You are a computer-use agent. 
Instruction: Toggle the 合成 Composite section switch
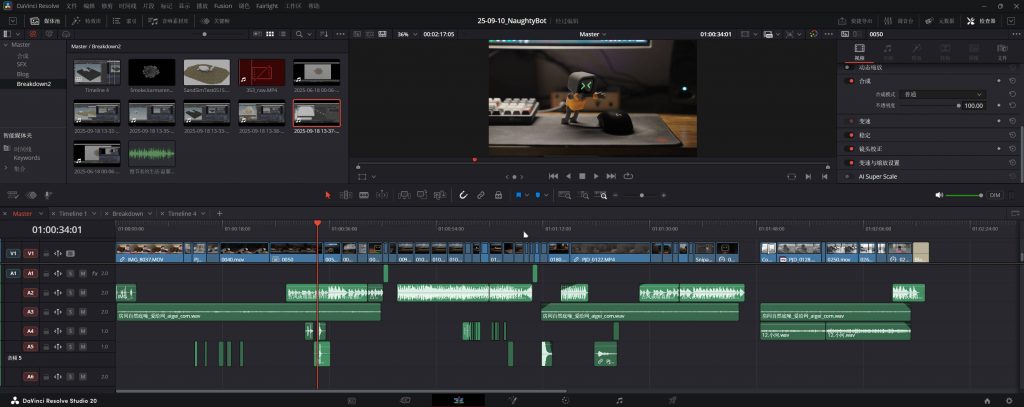point(850,81)
